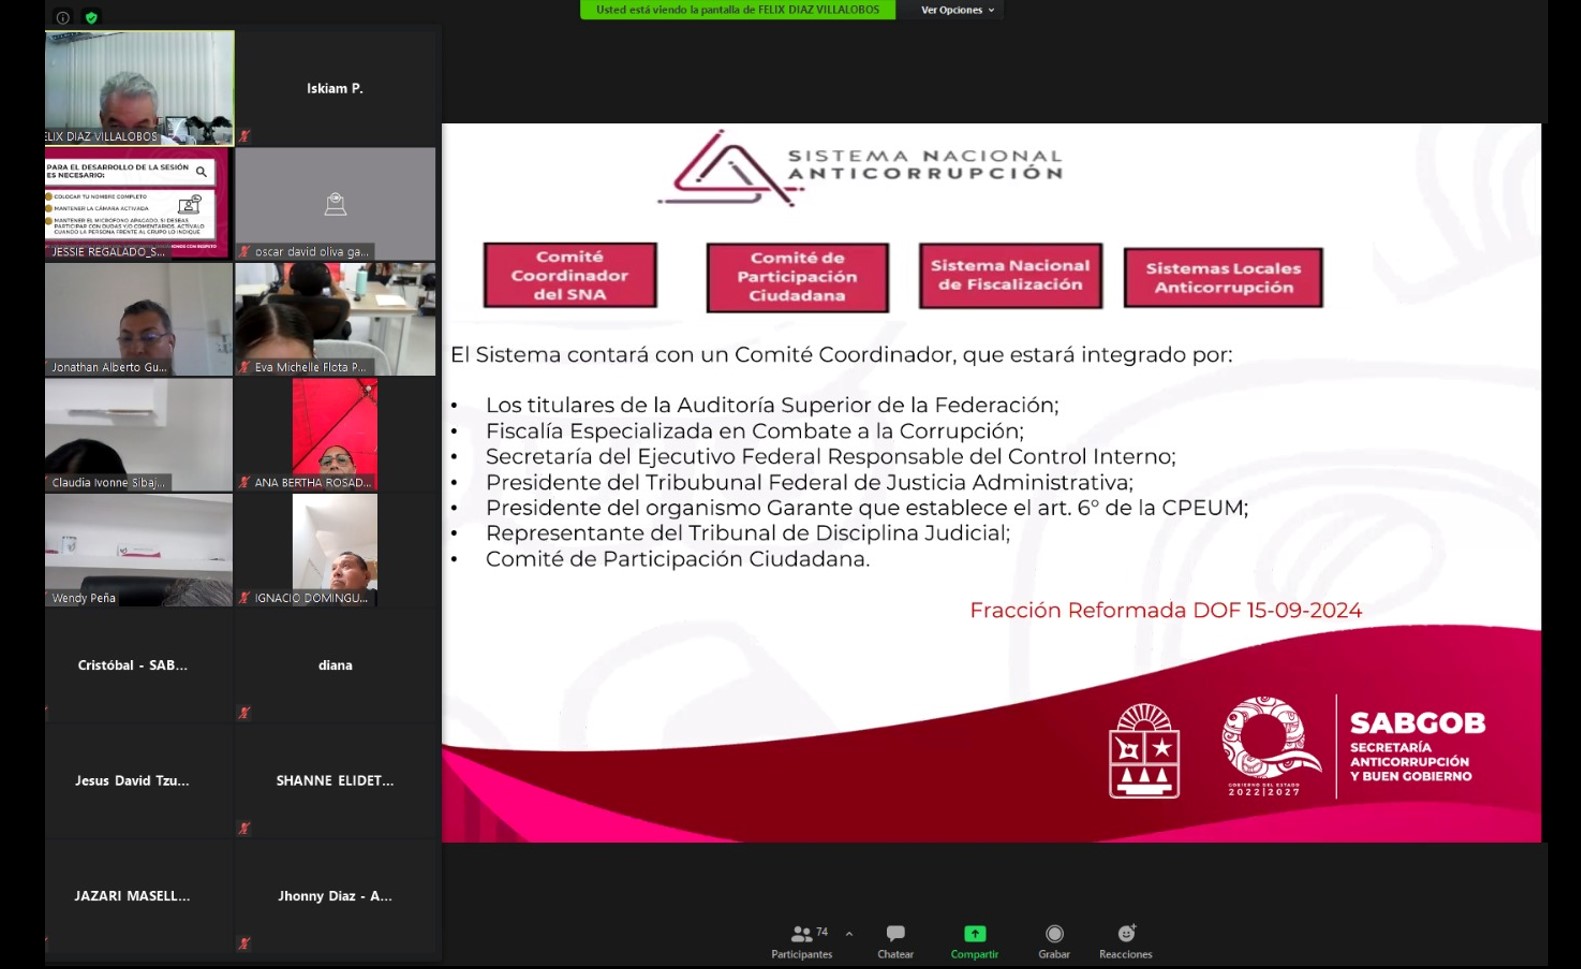Viewport: 1581px width, 969px height.
Task: Click the Sistema Nacional de Fiscalización box
Action: point(1010,275)
